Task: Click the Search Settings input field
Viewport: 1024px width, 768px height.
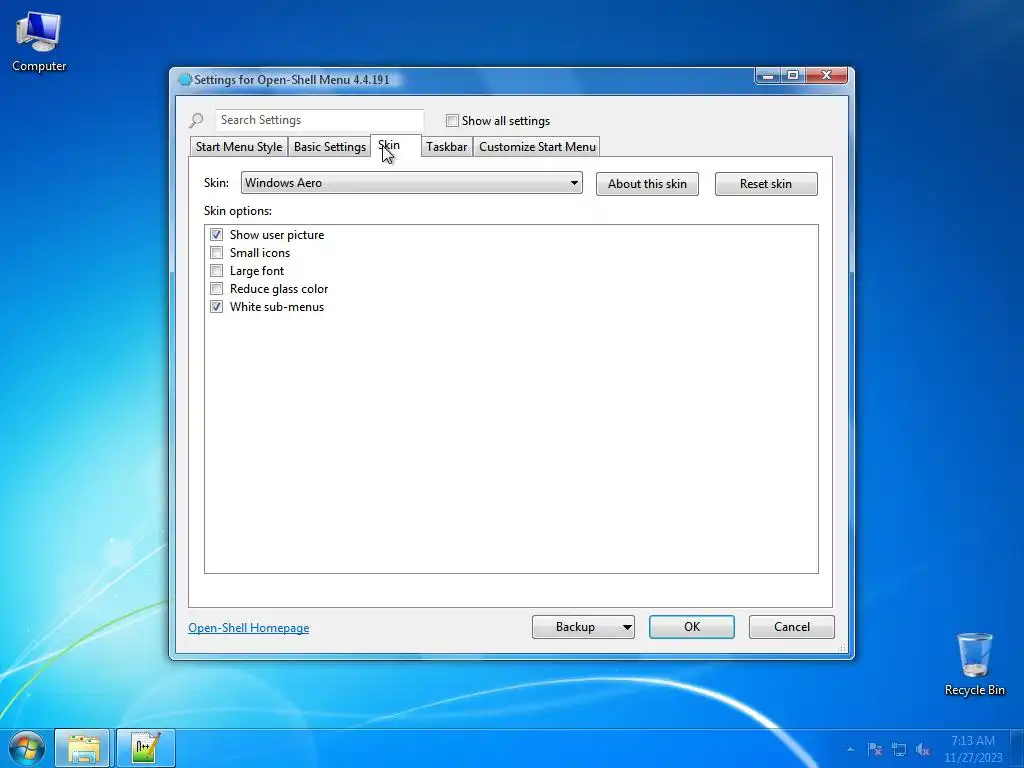Action: point(319,120)
